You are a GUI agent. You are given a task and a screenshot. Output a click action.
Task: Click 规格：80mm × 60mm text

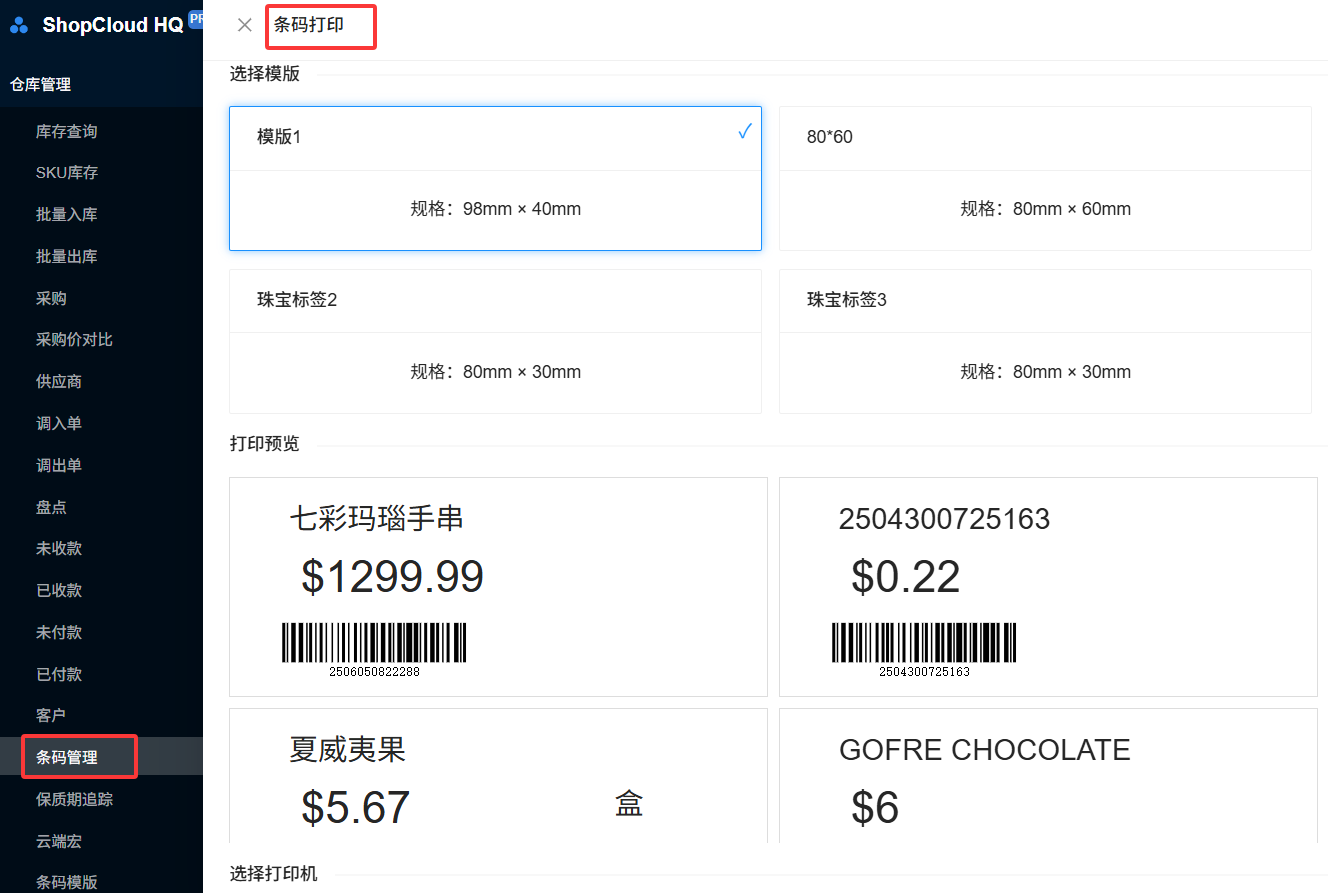click(x=1046, y=209)
